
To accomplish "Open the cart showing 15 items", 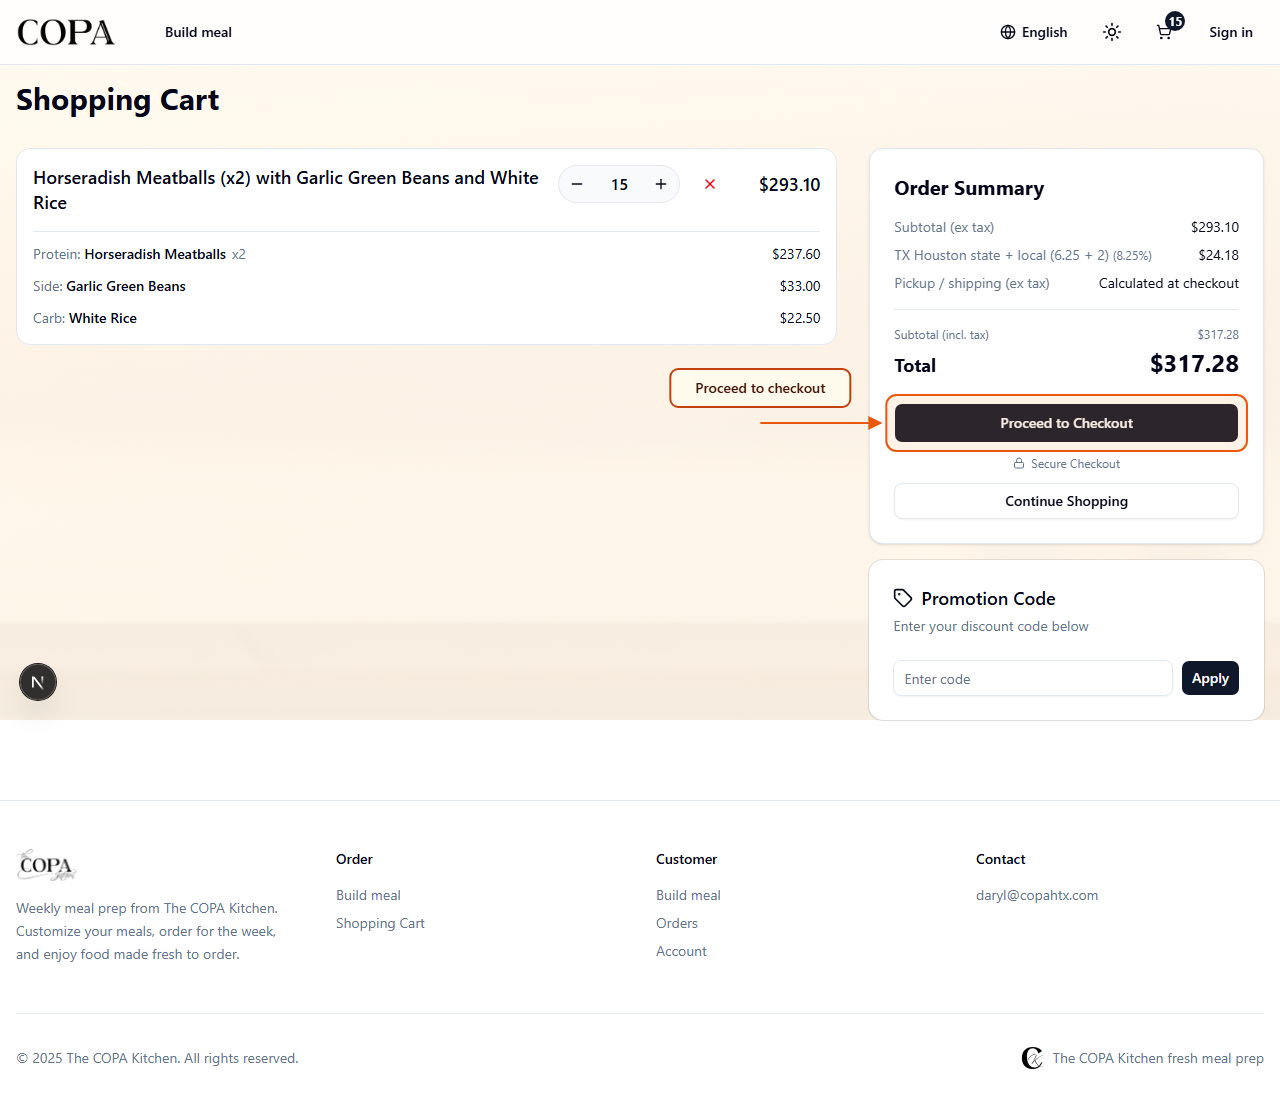I will click(1163, 32).
